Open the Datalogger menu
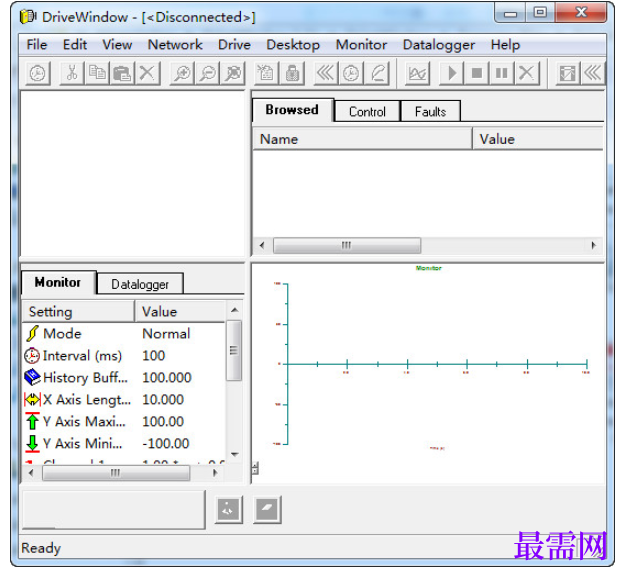Screen dimensions: 626x577 [439, 45]
